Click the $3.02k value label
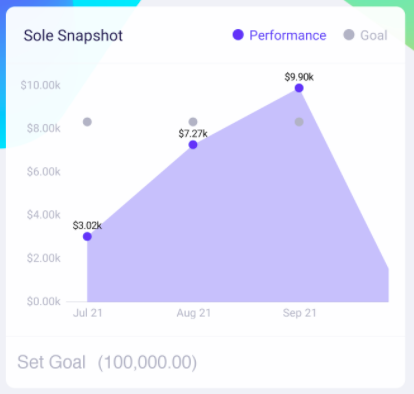Screen dimensions: 414x394 [x=87, y=226]
